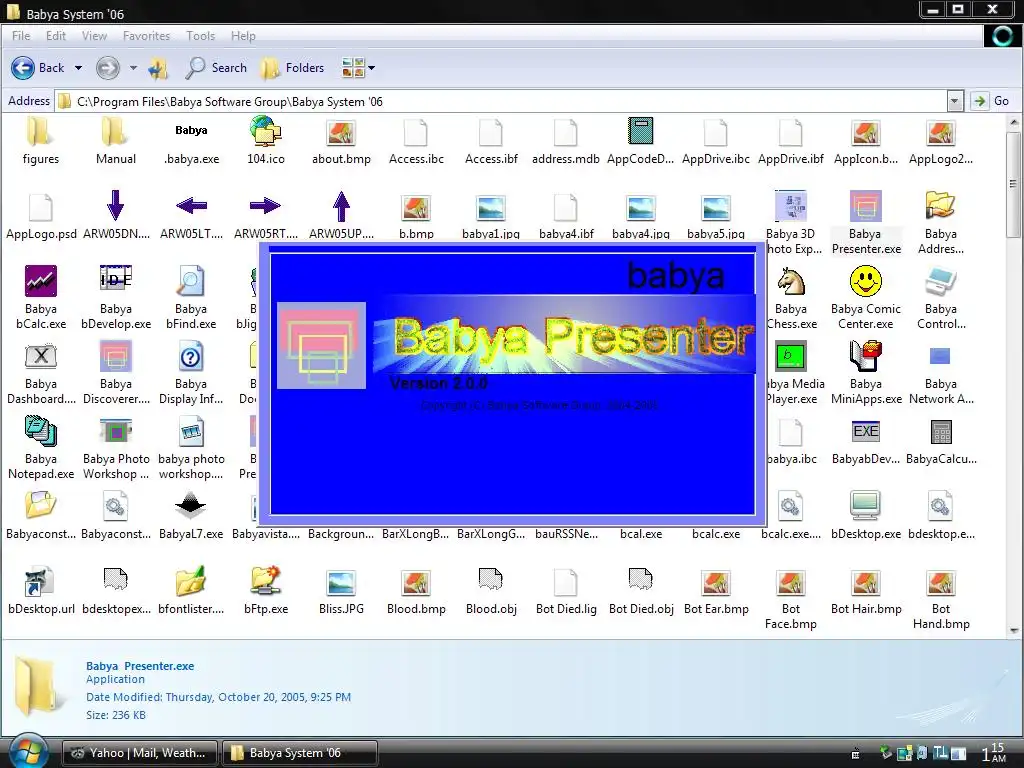This screenshot has width=1024, height=768.
Task: Select Babya 3D Photo Exp... icon
Action: [791, 206]
